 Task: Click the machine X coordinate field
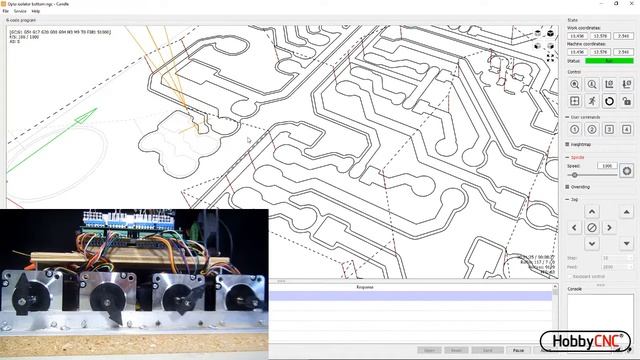click(x=577, y=52)
